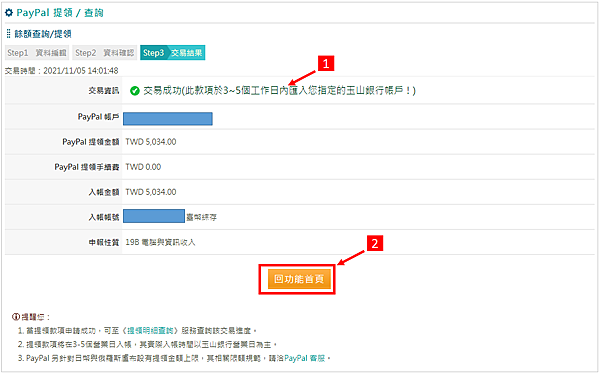
Task: Click the info icon before 提醒您
Action: 16,317
